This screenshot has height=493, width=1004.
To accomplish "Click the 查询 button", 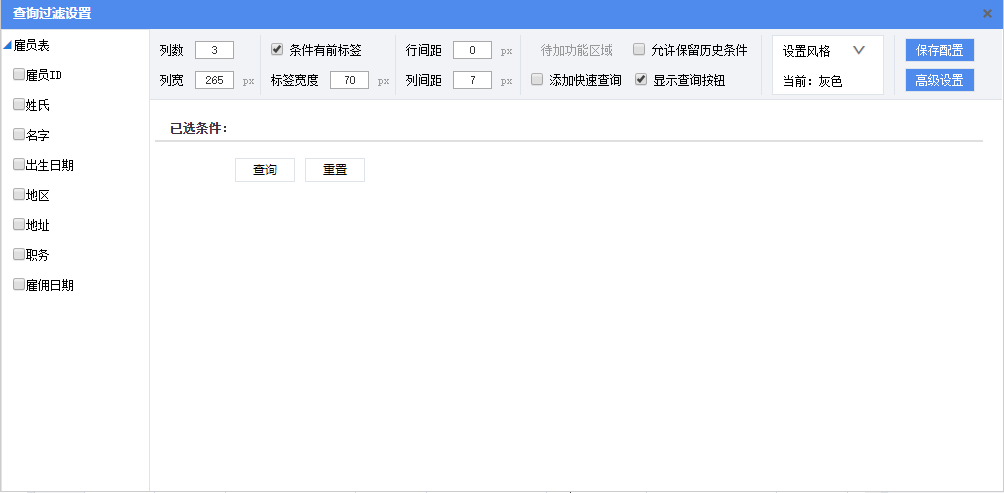I will tap(265, 170).
